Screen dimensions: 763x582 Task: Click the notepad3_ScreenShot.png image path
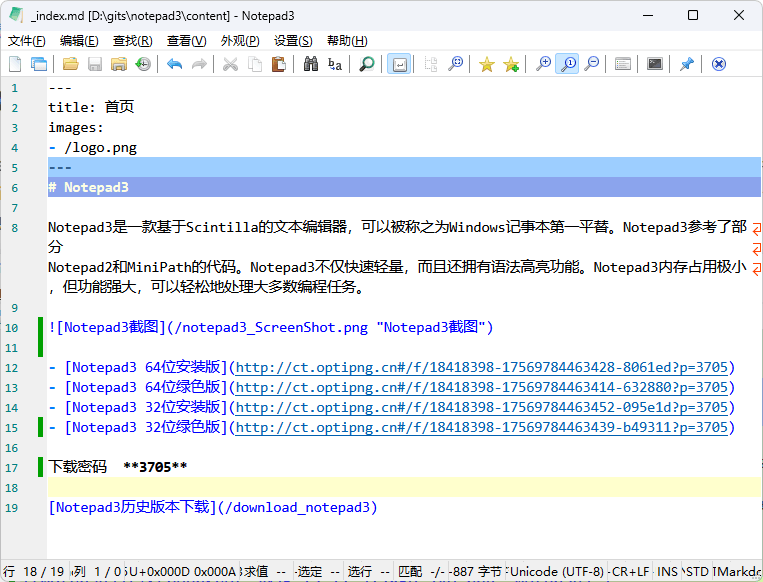click(x=271, y=327)
